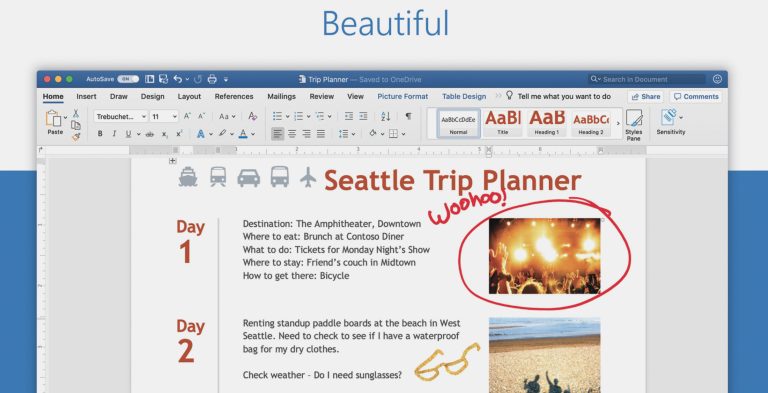Click the Save icon in title bar
Viewport: 768px width, 393px height.
point(163,79)
